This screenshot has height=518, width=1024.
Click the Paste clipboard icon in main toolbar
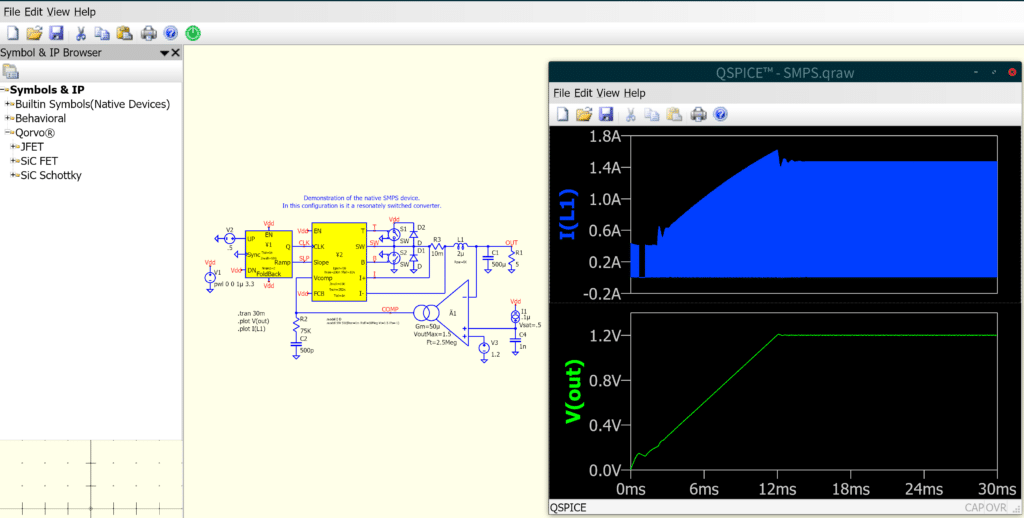(124, 33)
